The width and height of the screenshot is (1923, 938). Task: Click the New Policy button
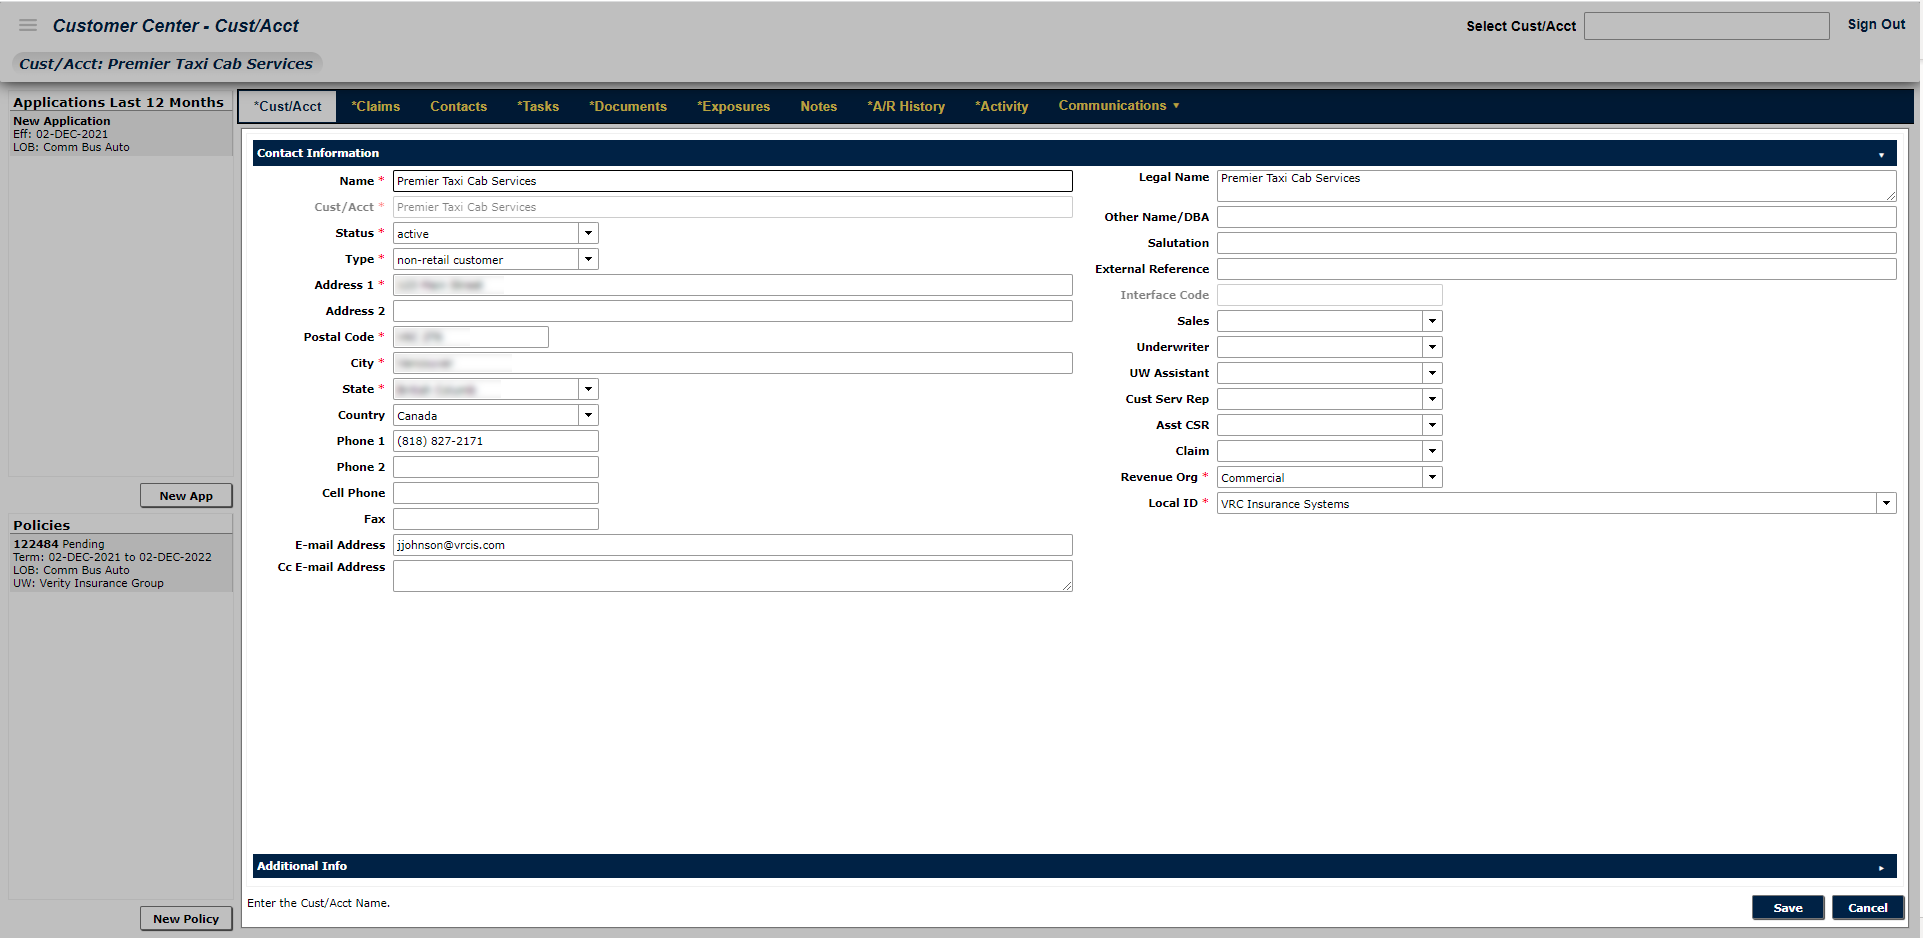pyautogui.click(x=186, y=919)
